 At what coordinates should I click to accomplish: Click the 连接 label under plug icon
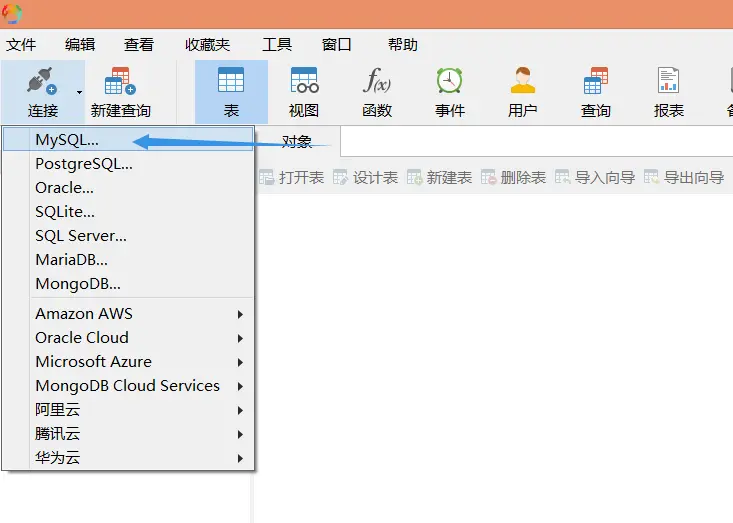click(x=43, y=111)
